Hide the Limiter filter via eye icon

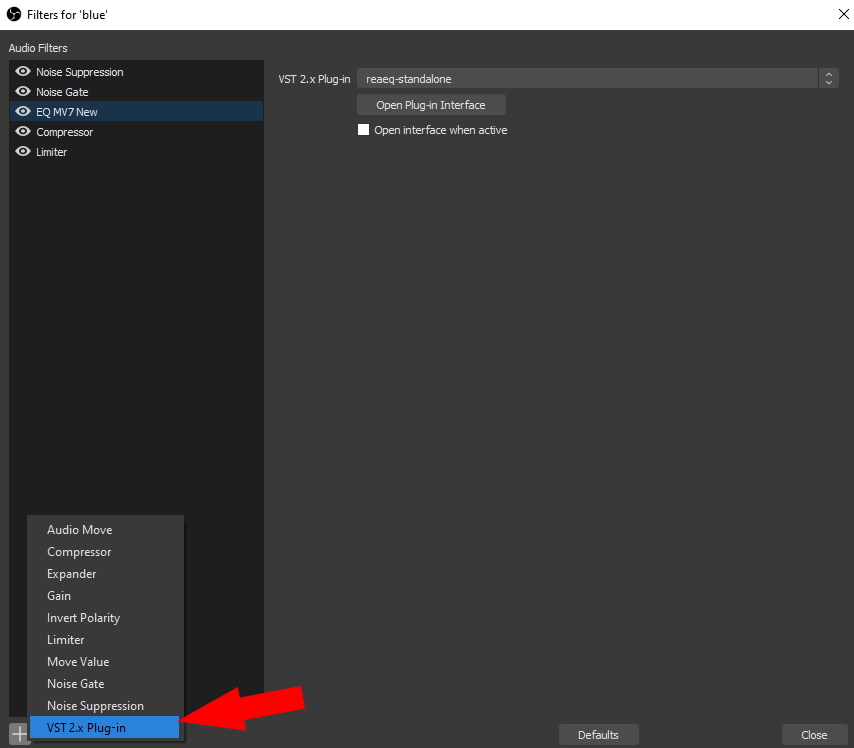[x=23, y=152]
